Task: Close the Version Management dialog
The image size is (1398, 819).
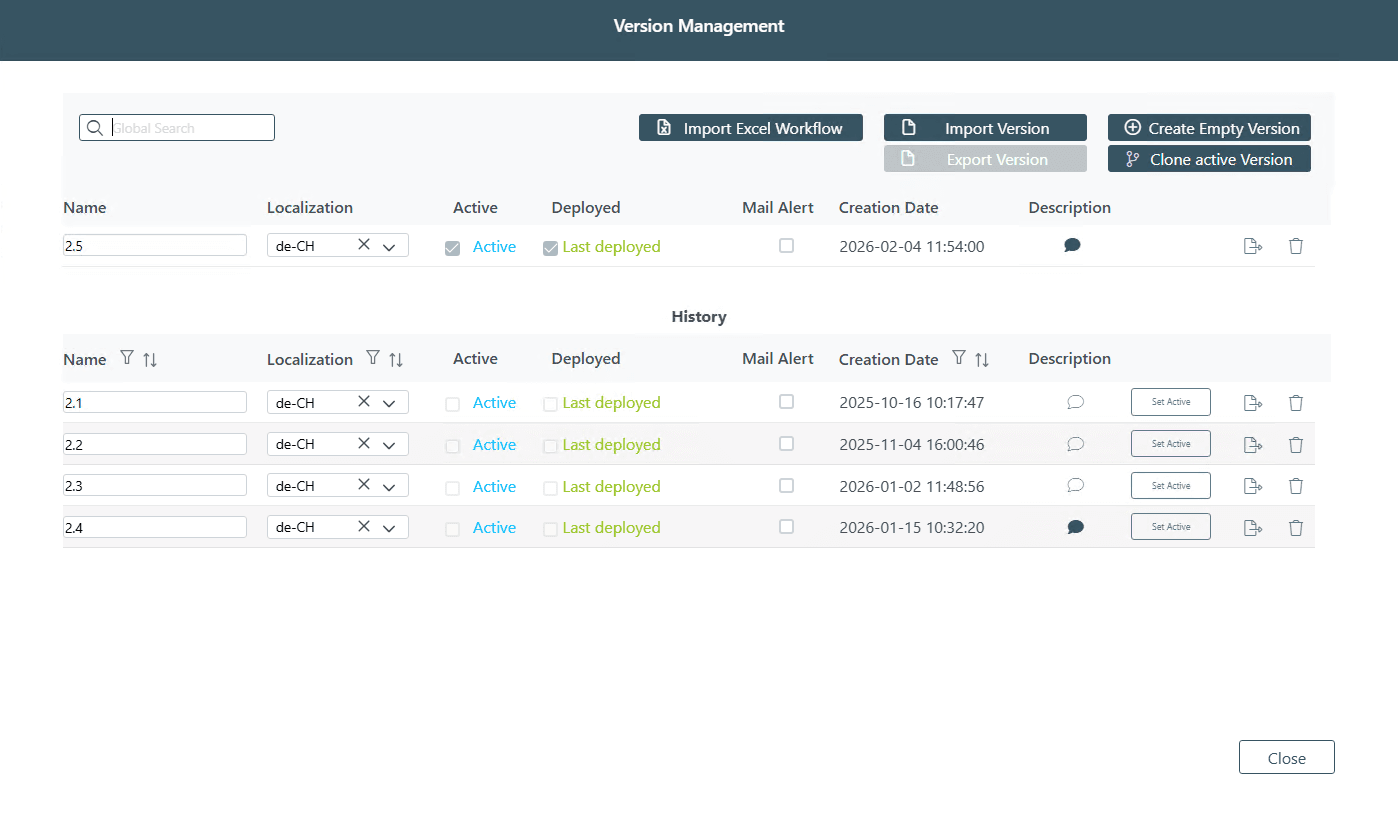Action: [1286, 757]
